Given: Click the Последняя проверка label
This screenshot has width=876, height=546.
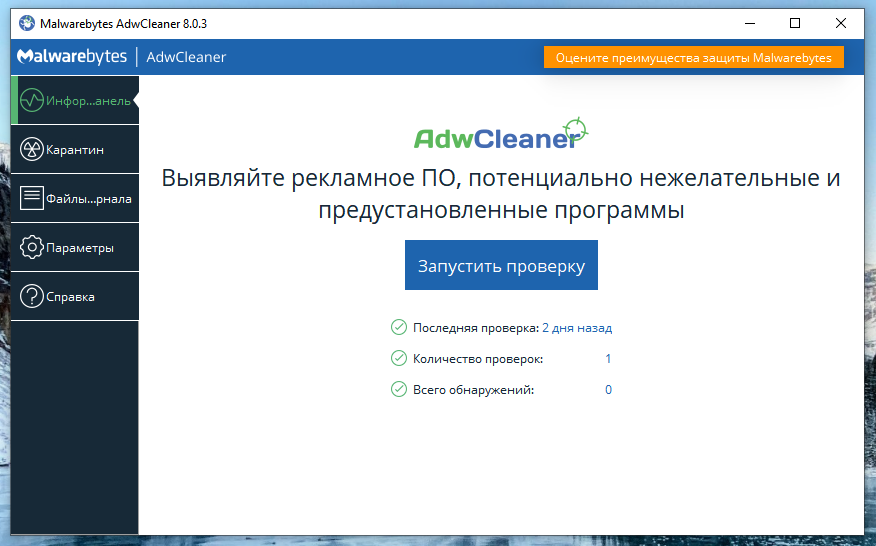Looking at the screenshot, I should tap(476, 328).
